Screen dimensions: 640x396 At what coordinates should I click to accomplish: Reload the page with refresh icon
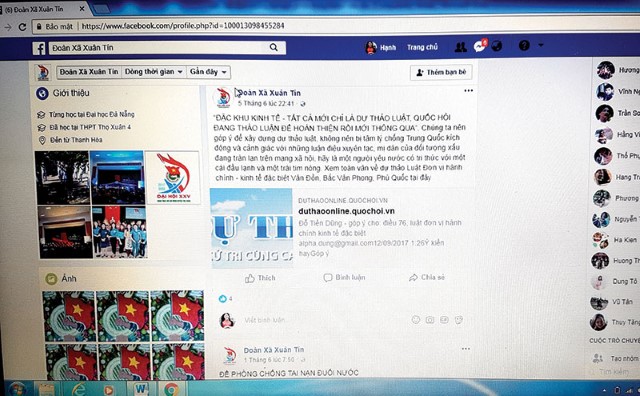point(22,27)
